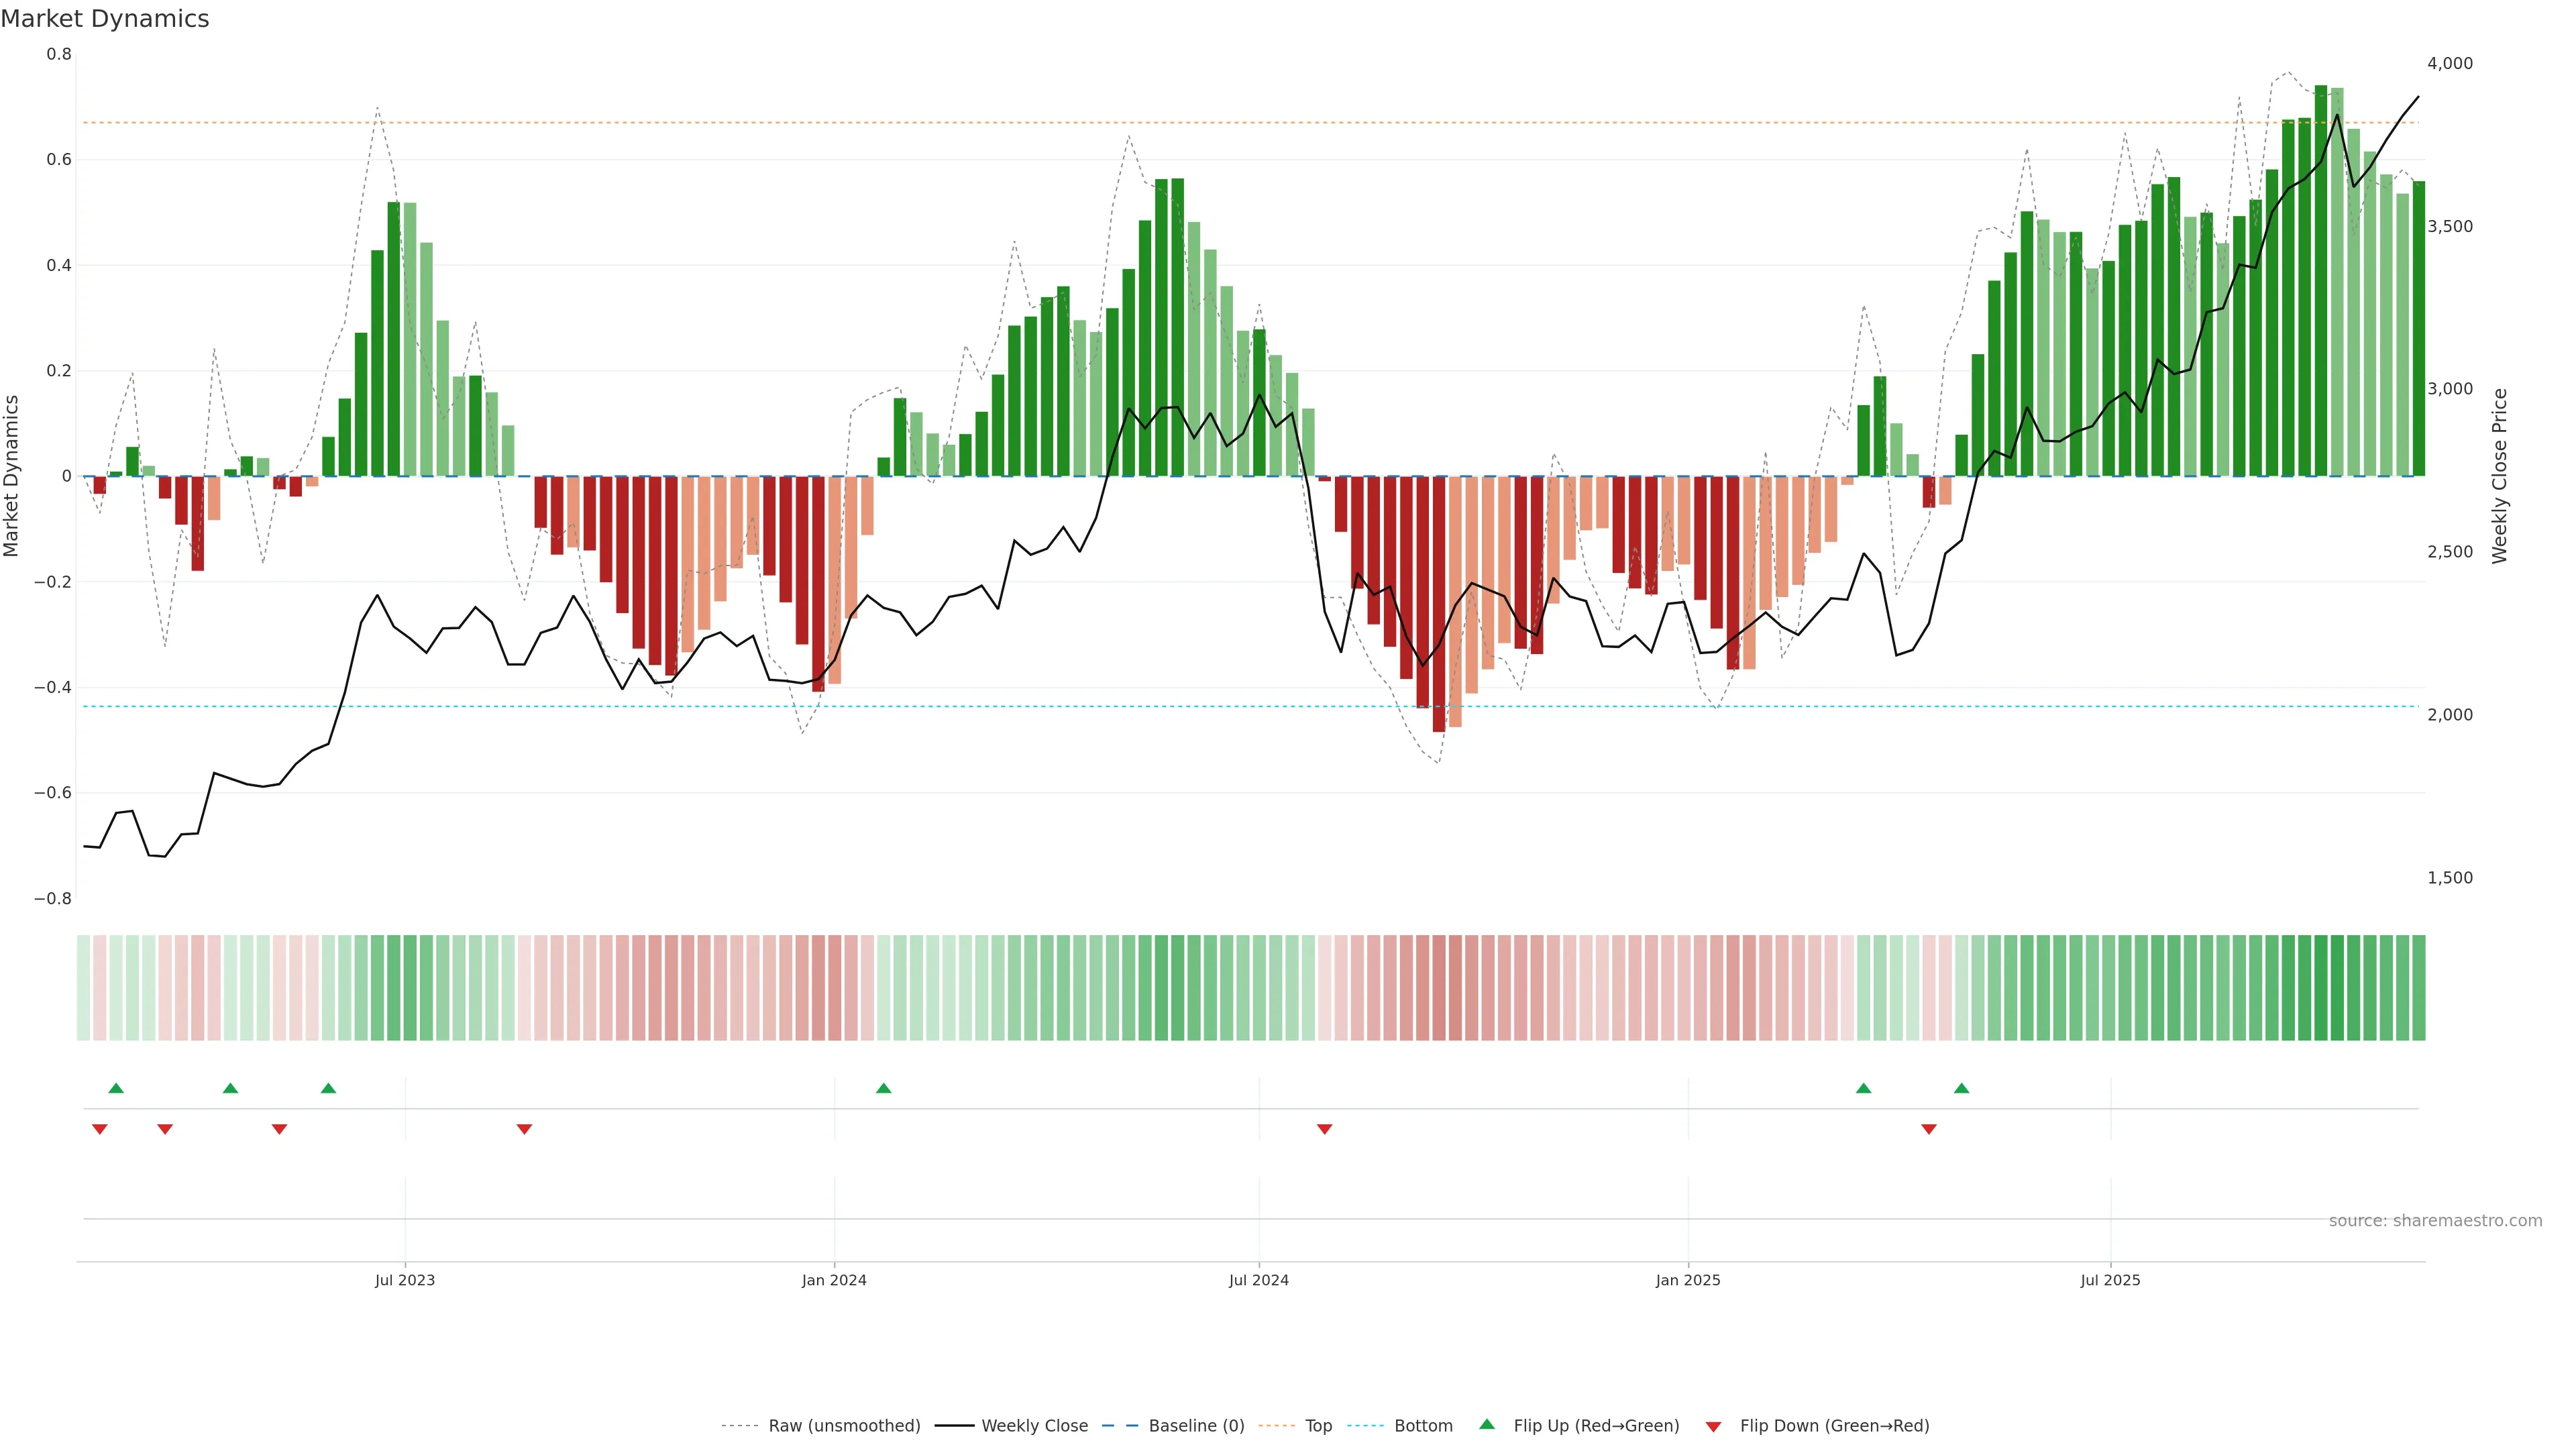Click leftmost green flip-up triangle marker
Viewport: 2576px width, 1449px height.
116,1088
